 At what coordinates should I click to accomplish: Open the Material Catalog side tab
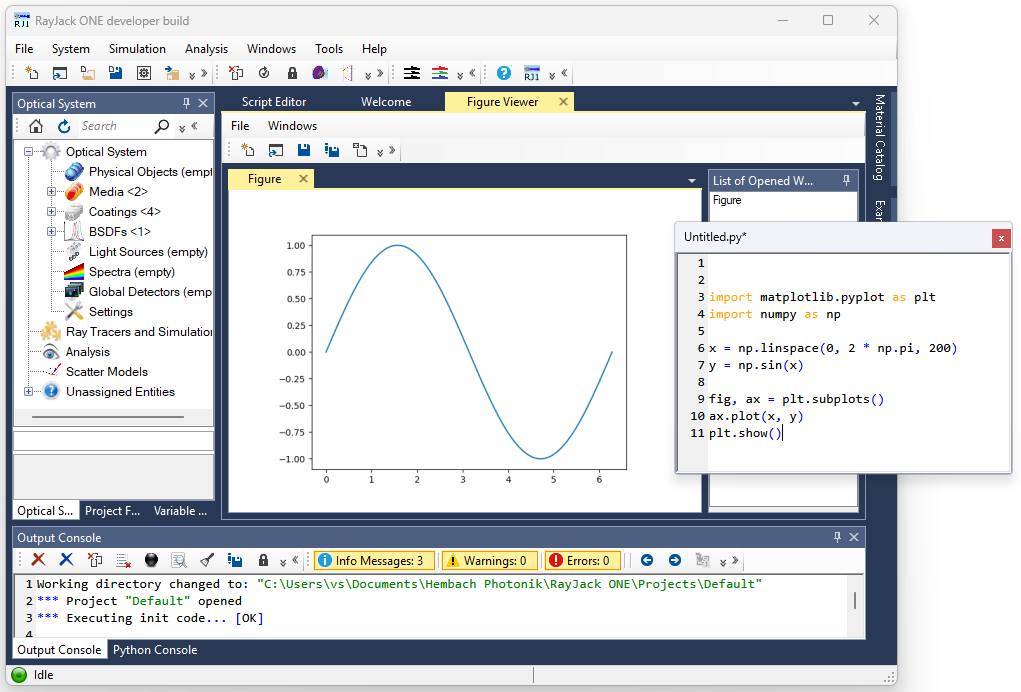click(x=880, y=137)
